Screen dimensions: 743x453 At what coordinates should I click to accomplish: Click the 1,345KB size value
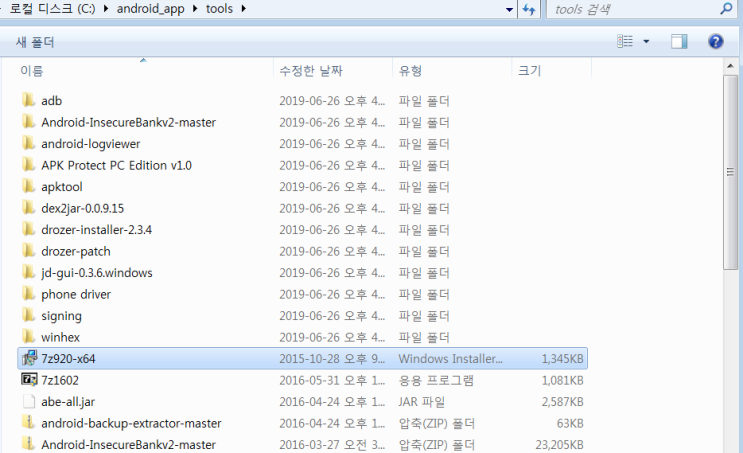(x=562, y=359)
